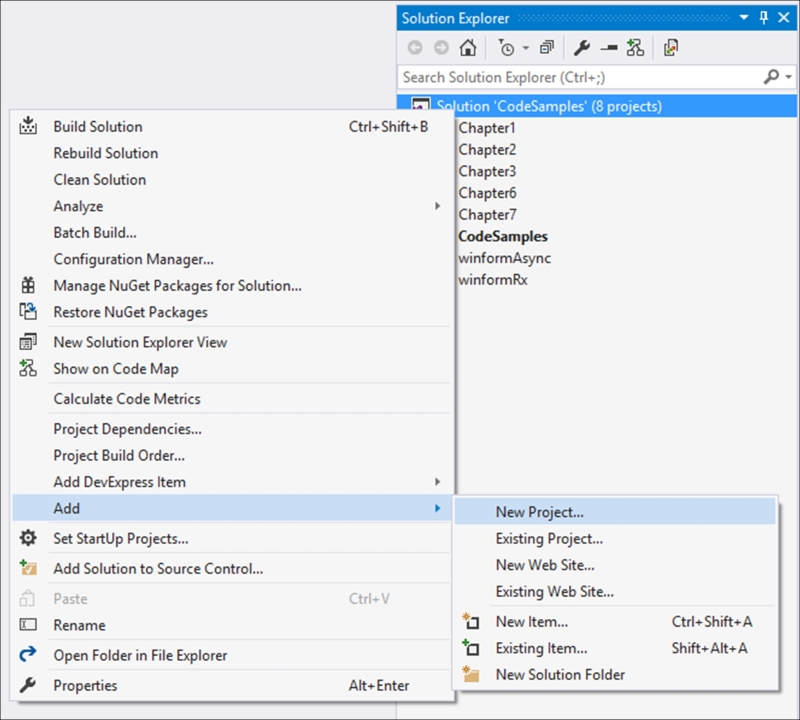Select the Chapter3 project
Image resolution: width=800 pixels, height=720 pixels.
pos(487,171)
